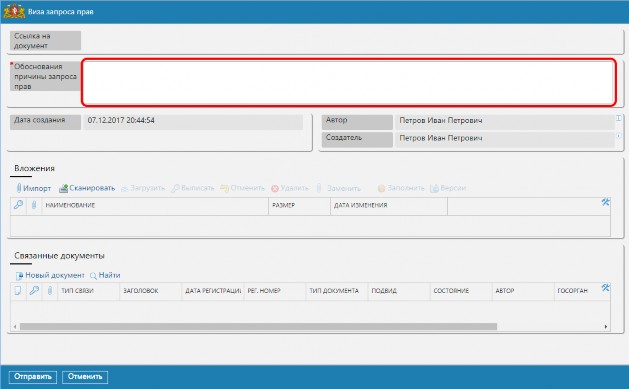The height and width of the screenshot is (389, 629).
Task: Click the Отменить item in attachments toolbar
Action: pyautogui.click(x=243, y=188)
